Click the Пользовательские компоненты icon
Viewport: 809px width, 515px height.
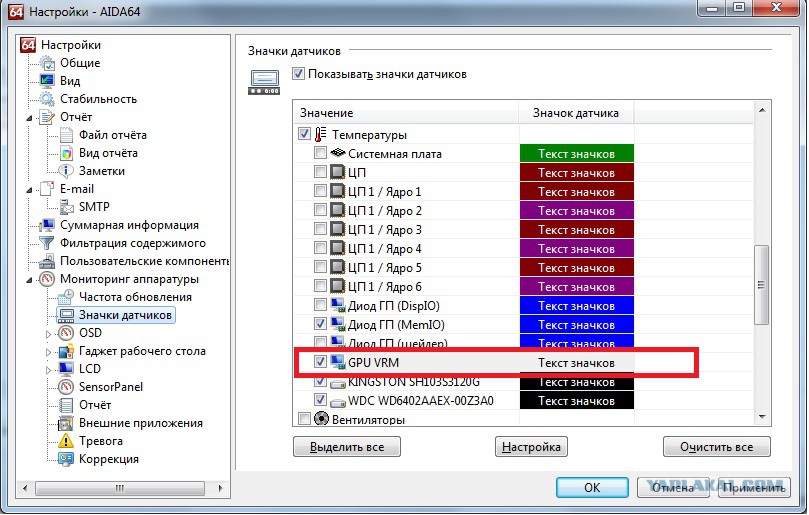point(47,261)
